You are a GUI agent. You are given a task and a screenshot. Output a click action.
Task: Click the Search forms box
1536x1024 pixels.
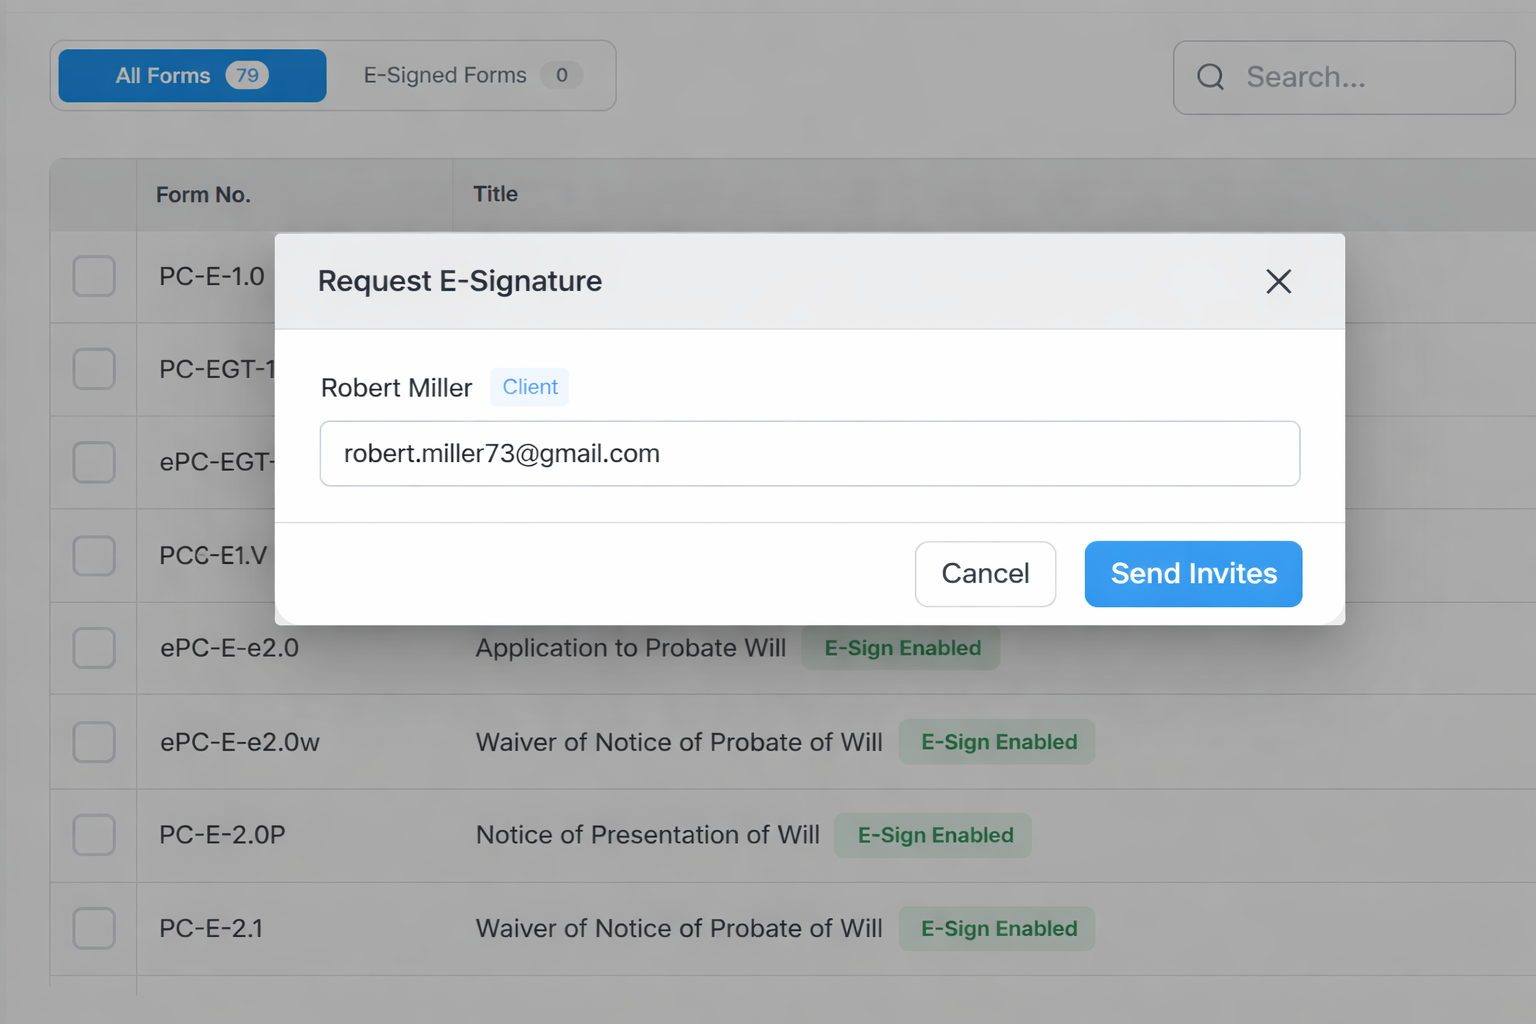click(1370, 77)
